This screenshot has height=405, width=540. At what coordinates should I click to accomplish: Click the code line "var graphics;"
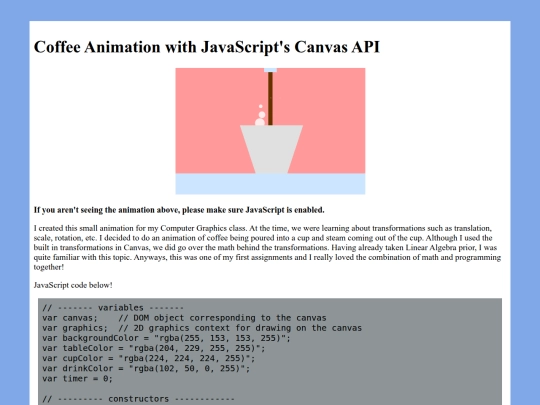202,328
